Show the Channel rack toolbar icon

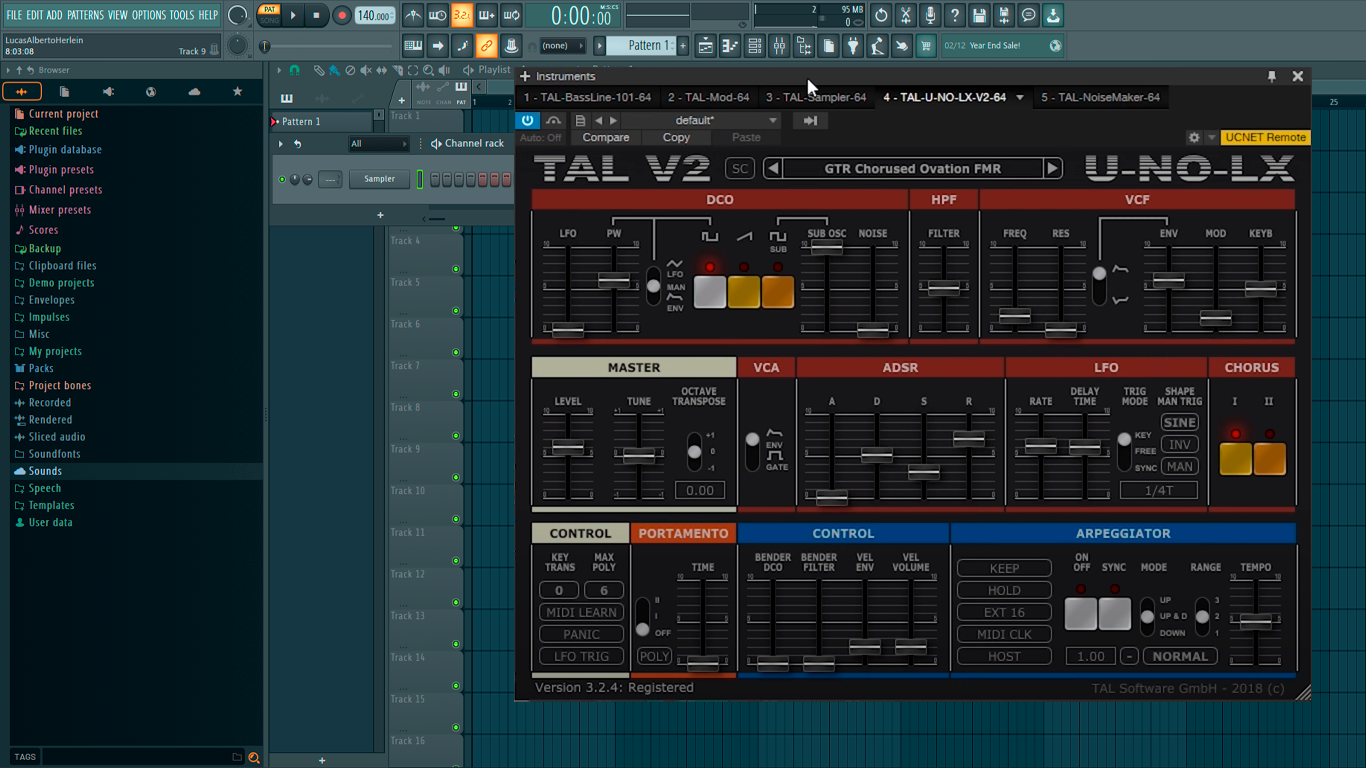click(x=755, y=45)
